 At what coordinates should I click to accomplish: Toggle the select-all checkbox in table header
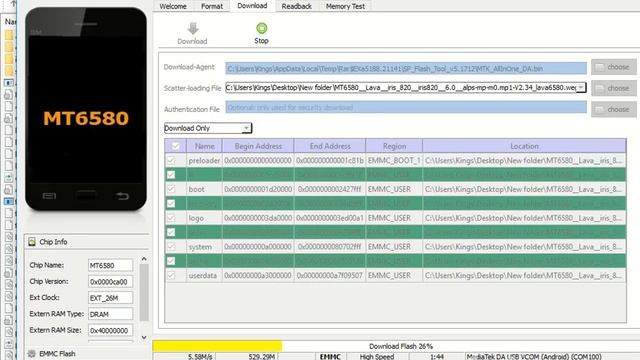coord(176,146)
